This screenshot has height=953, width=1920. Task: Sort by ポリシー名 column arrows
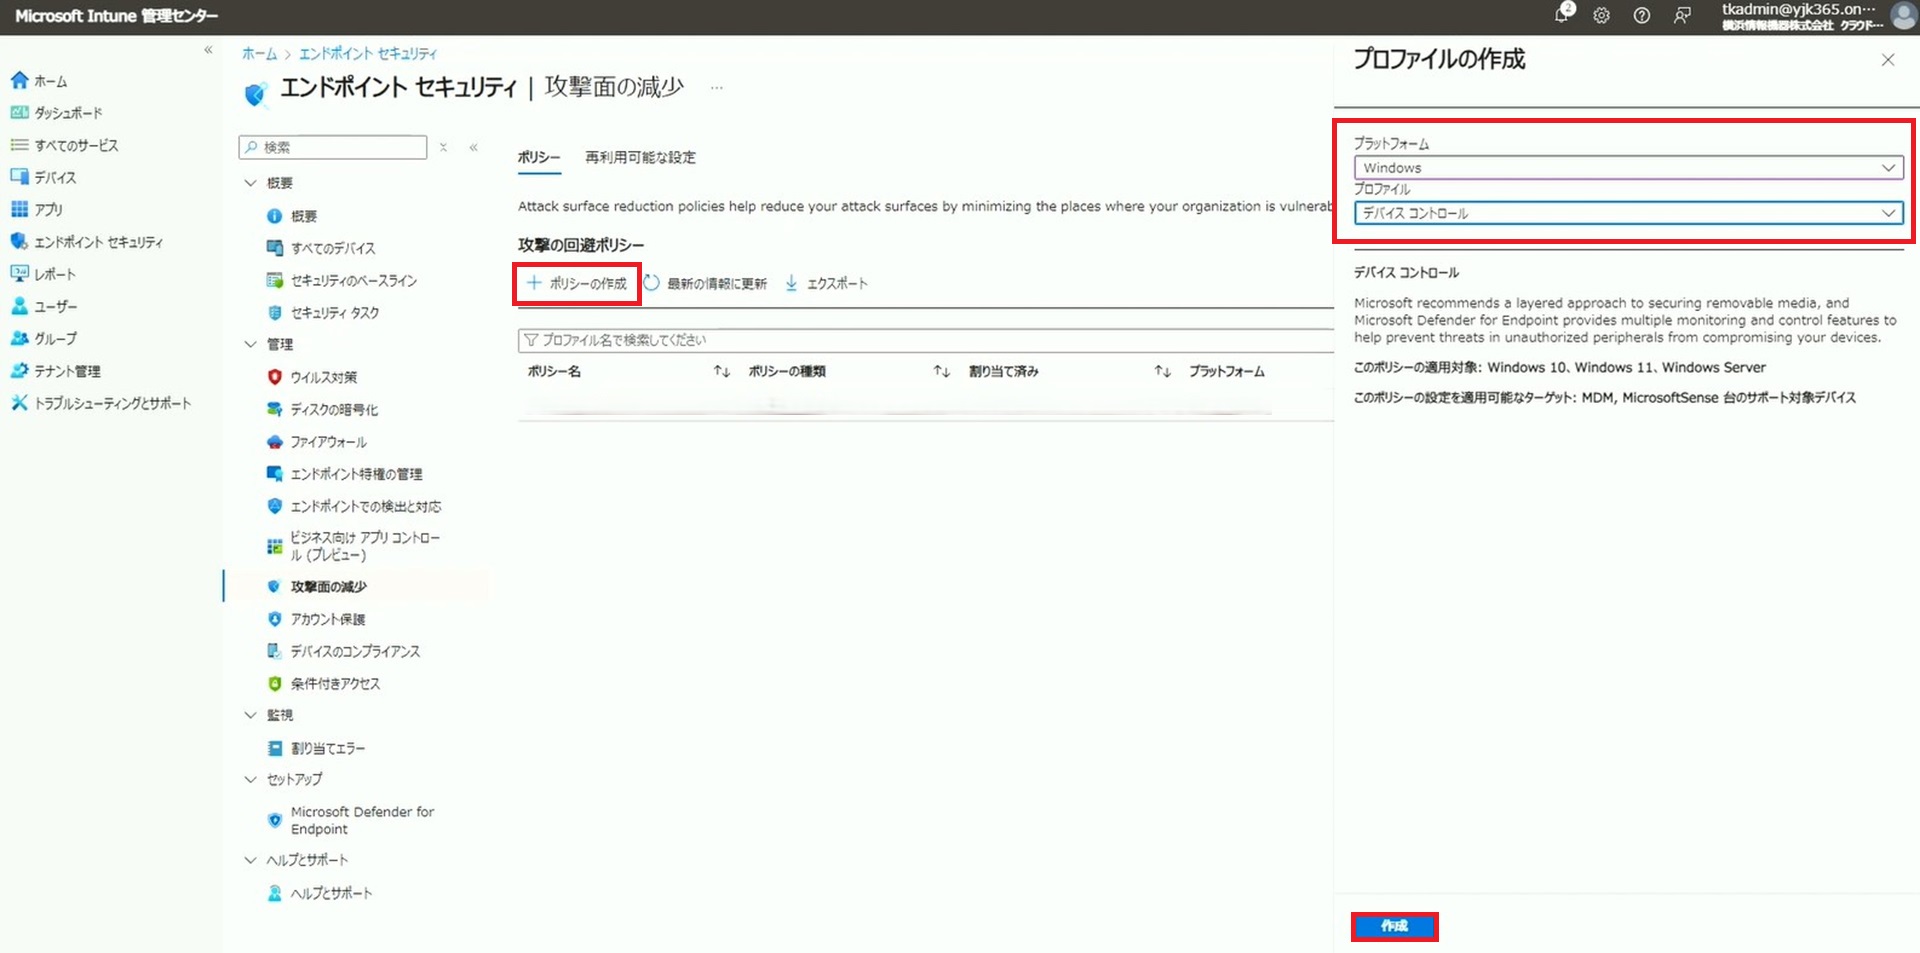pyautogui.click(x=721, y=371)
